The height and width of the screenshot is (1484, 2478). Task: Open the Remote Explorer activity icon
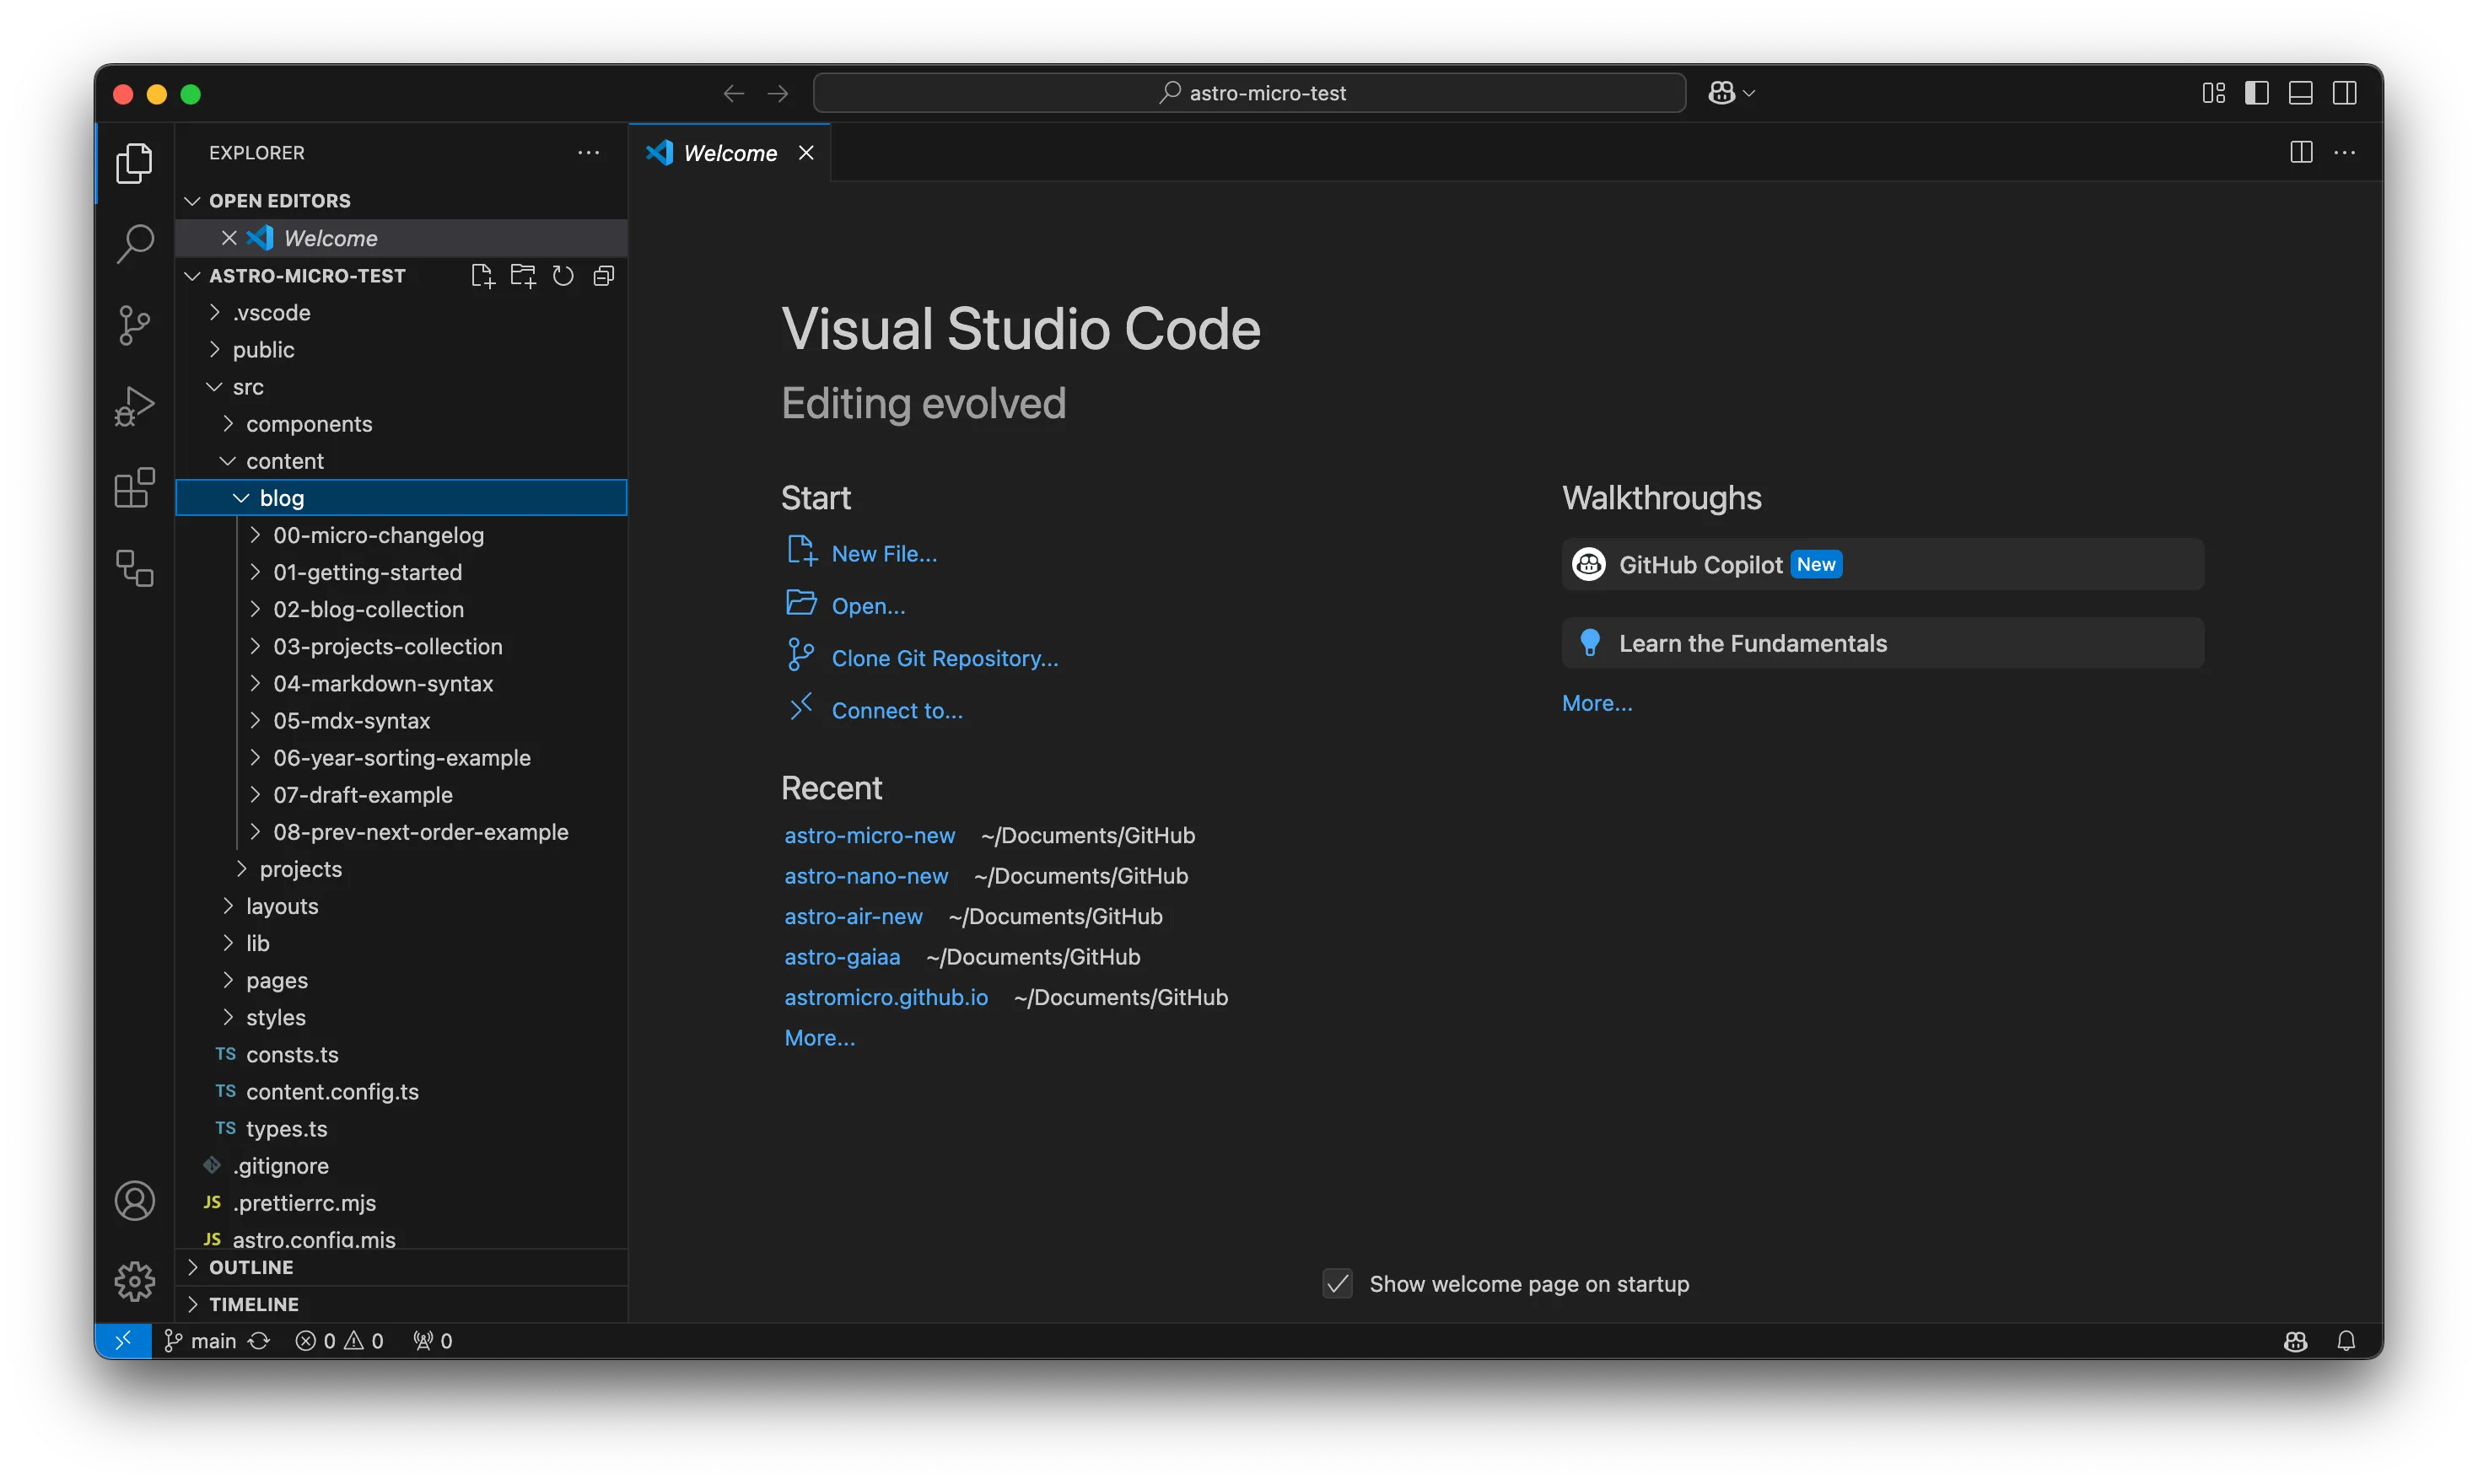coord(134,568)
